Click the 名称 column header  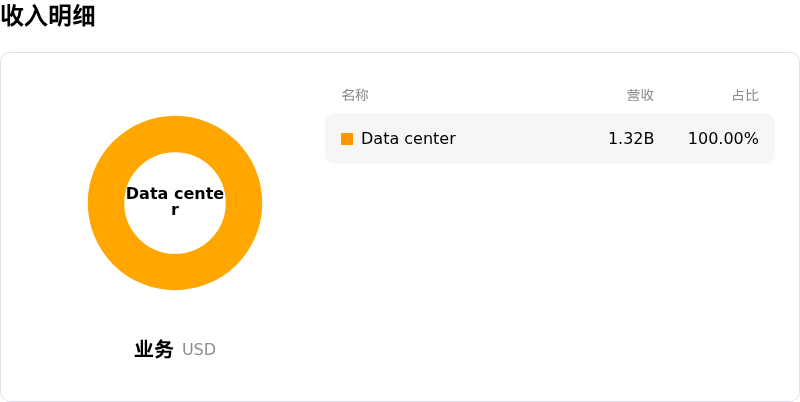click(x=355, y=95)
